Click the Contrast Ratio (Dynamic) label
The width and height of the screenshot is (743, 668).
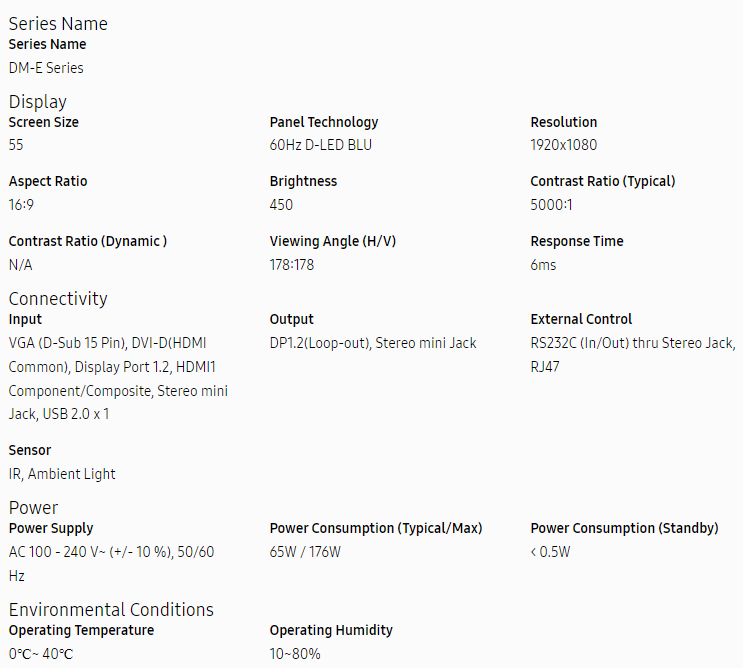pos(88,241)
